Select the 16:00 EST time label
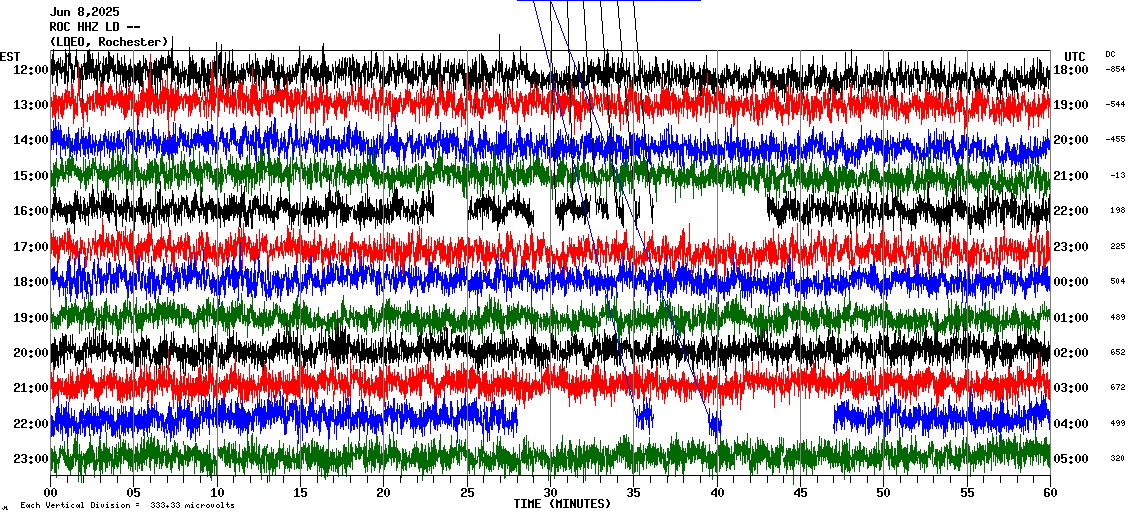 coord(30,211)
